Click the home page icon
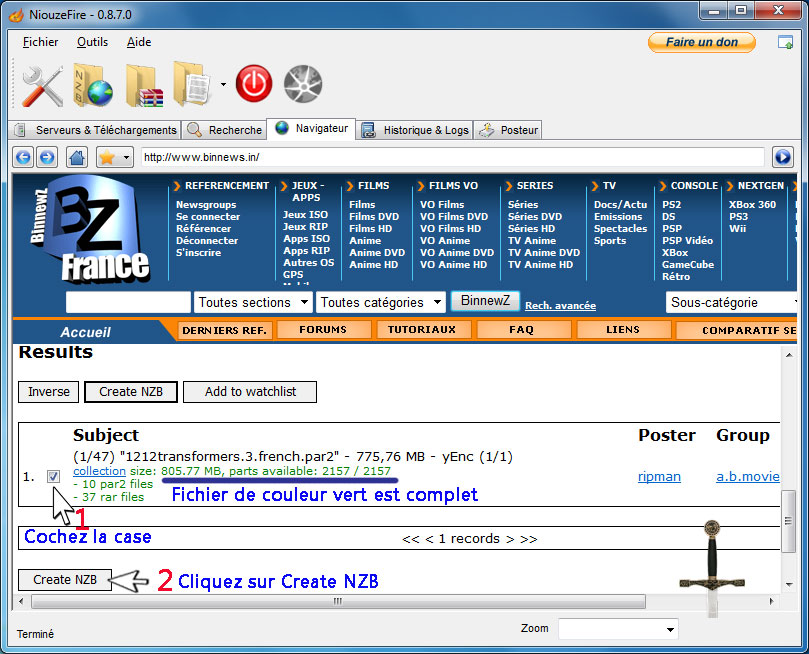Screen dimensions: 809x654 pos(77,157)
